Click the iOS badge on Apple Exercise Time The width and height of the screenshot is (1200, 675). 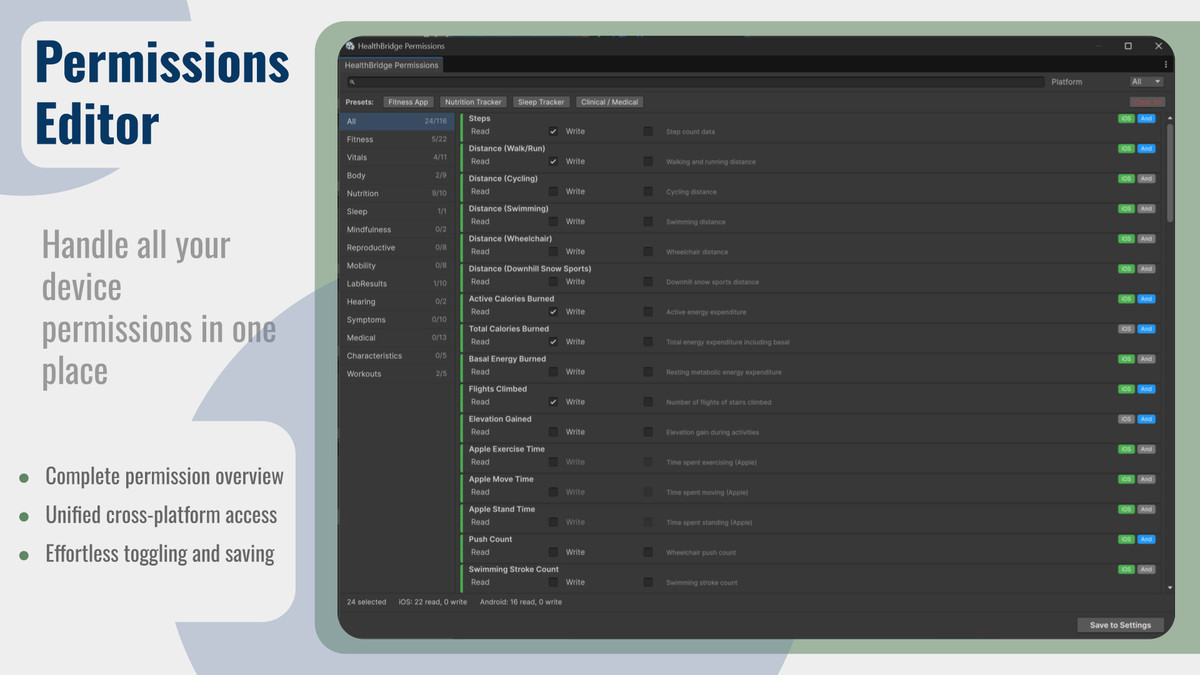(x=1126, y=449)
